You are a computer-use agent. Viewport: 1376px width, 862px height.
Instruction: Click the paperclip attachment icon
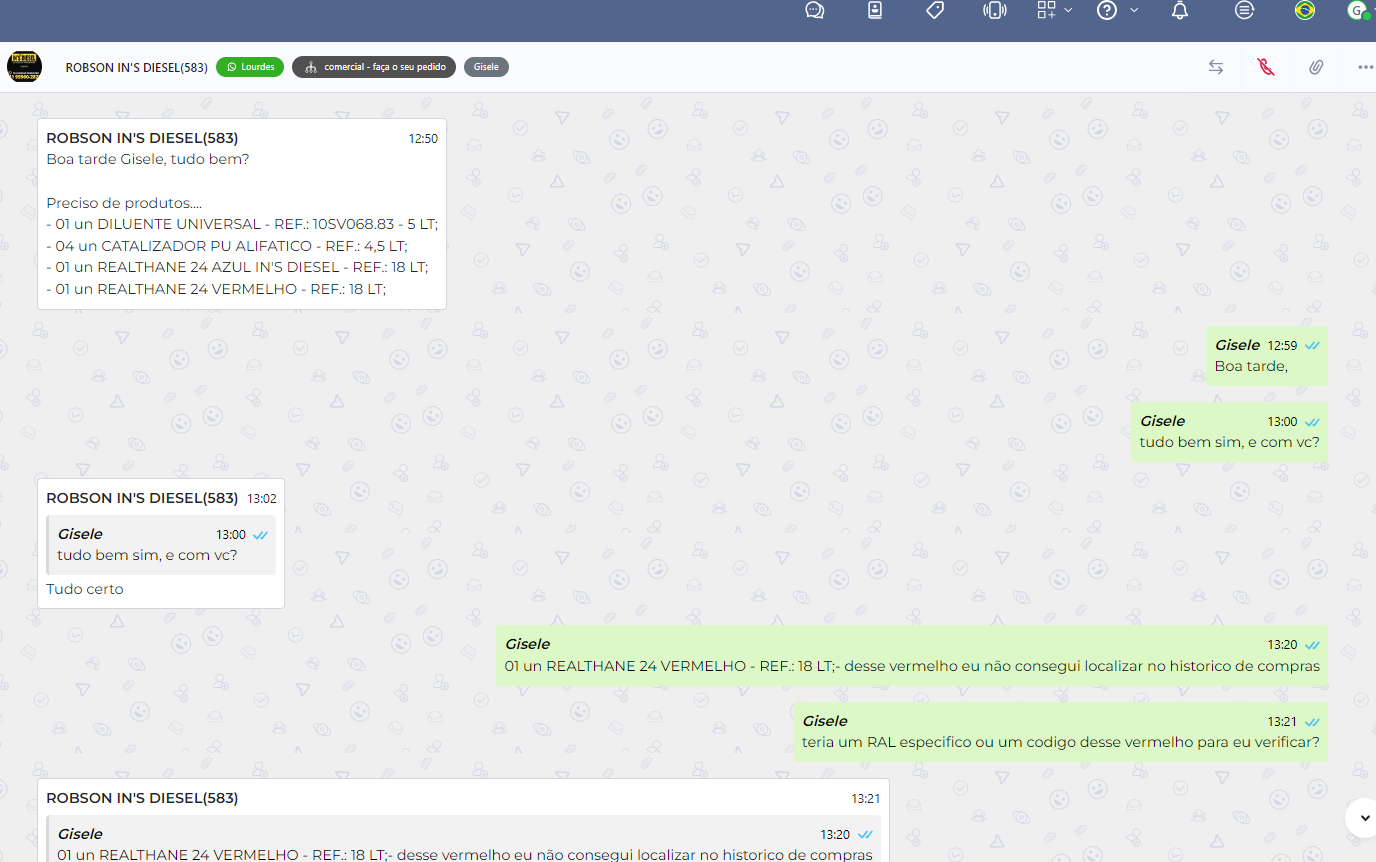pos(1316,67)
